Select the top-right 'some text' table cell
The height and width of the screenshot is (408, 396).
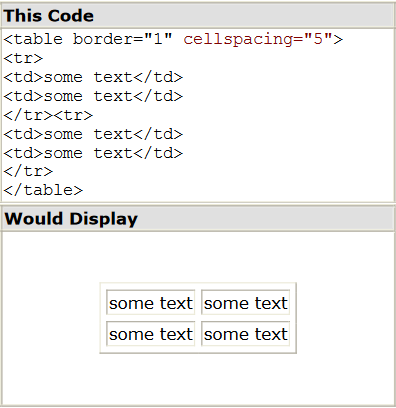coord(246,302)
